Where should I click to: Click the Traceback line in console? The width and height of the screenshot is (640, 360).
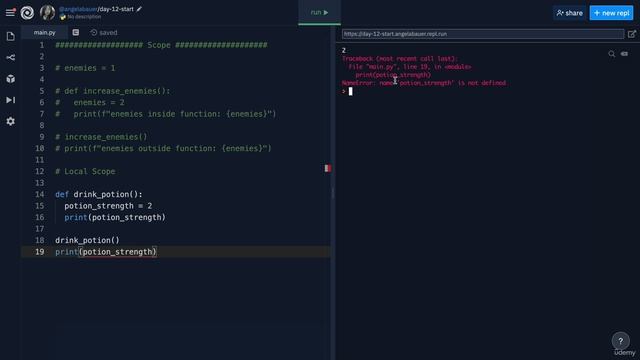(x=400, y=59)
